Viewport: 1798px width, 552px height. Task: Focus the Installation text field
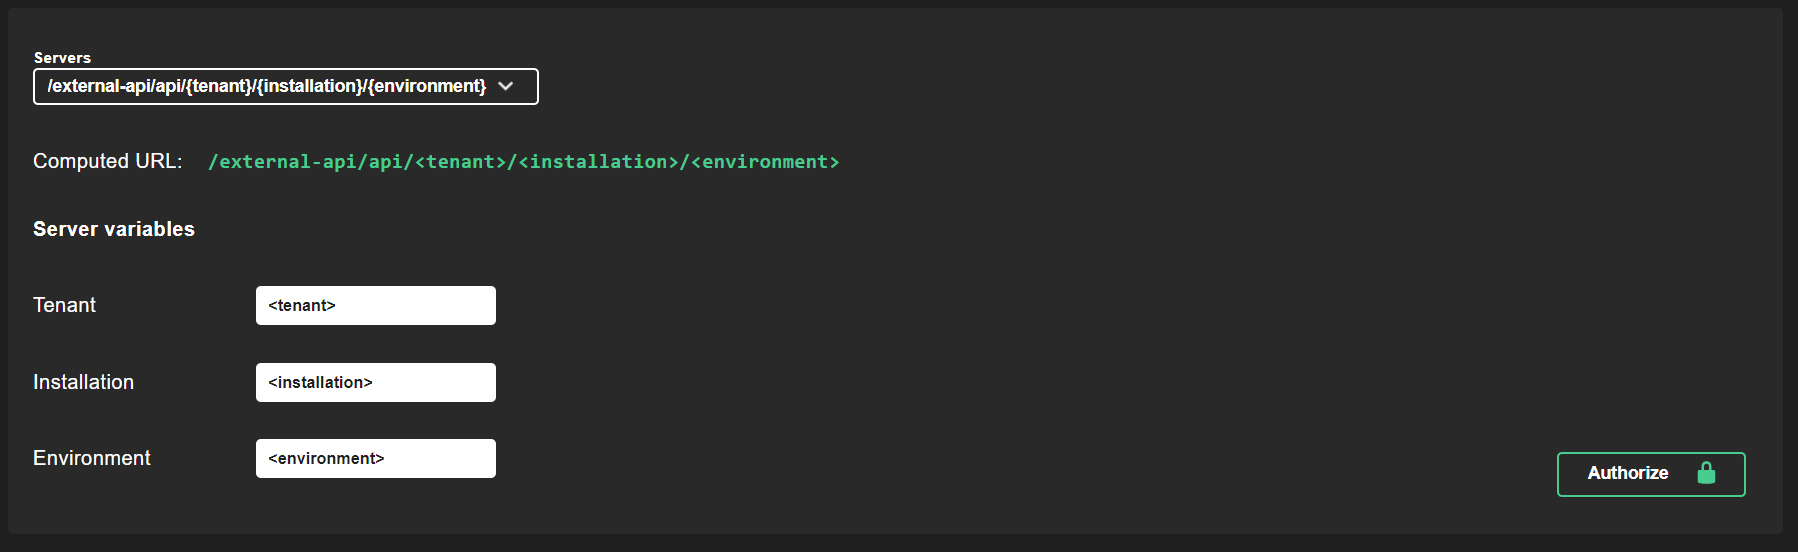pyautogui.click(x=375, y=383)
